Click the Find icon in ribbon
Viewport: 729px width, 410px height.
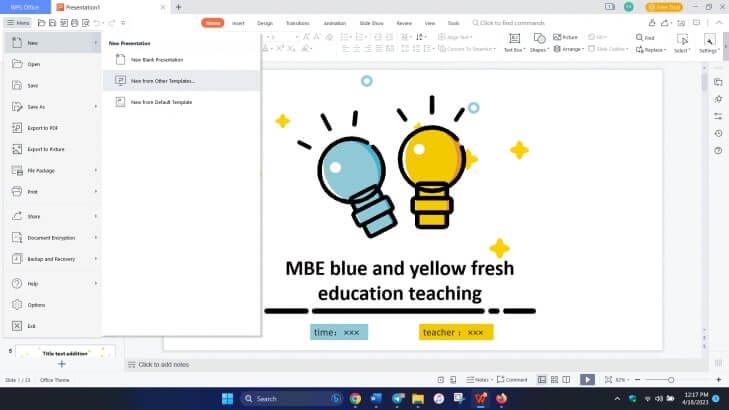pos(640,37)
